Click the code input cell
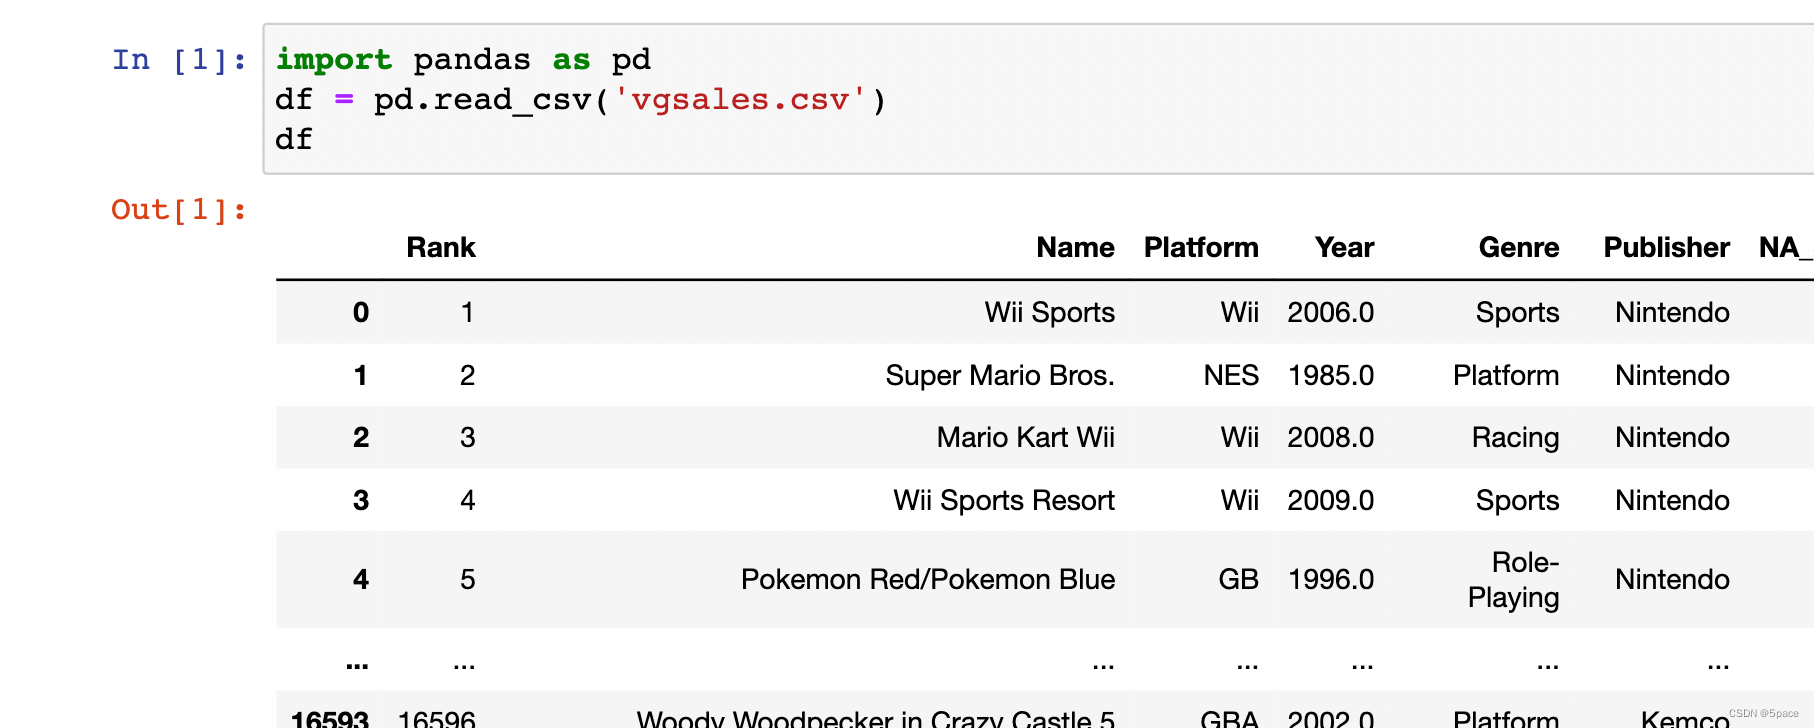Screen dimensions: 1814x728 coord(1038,99)
